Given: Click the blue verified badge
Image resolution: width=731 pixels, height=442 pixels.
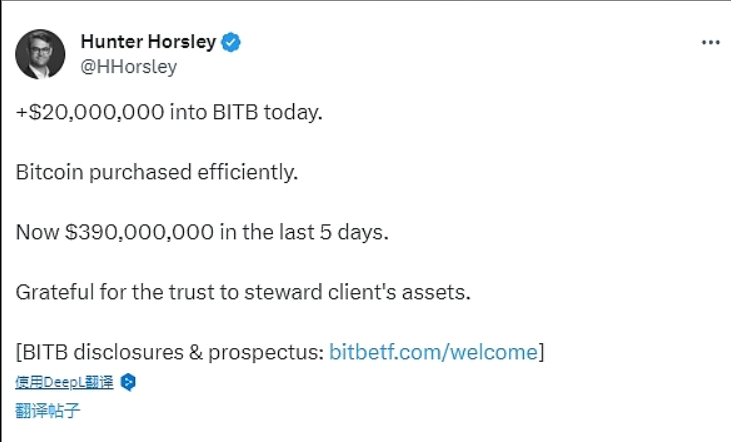Looking at the screenshot, I should (x=231, y=42).
